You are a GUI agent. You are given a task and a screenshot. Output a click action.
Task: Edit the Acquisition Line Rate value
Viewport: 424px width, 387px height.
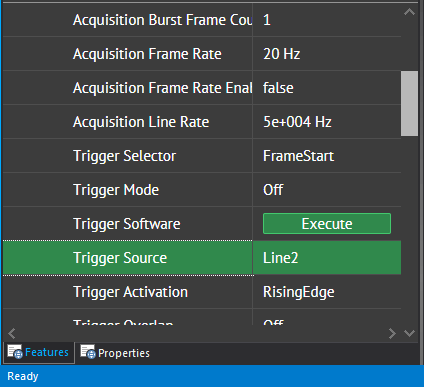(327, 122)
